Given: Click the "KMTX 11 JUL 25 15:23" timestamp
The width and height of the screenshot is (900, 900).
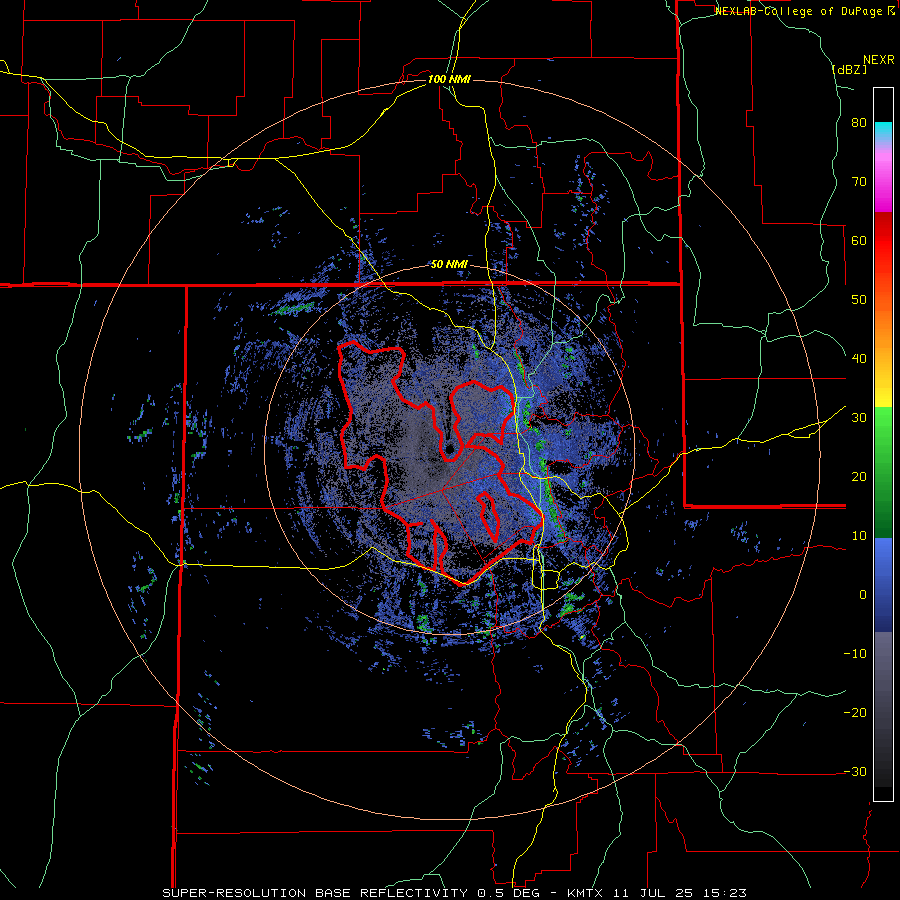Looking at the screenshot, I should [657, 893].
